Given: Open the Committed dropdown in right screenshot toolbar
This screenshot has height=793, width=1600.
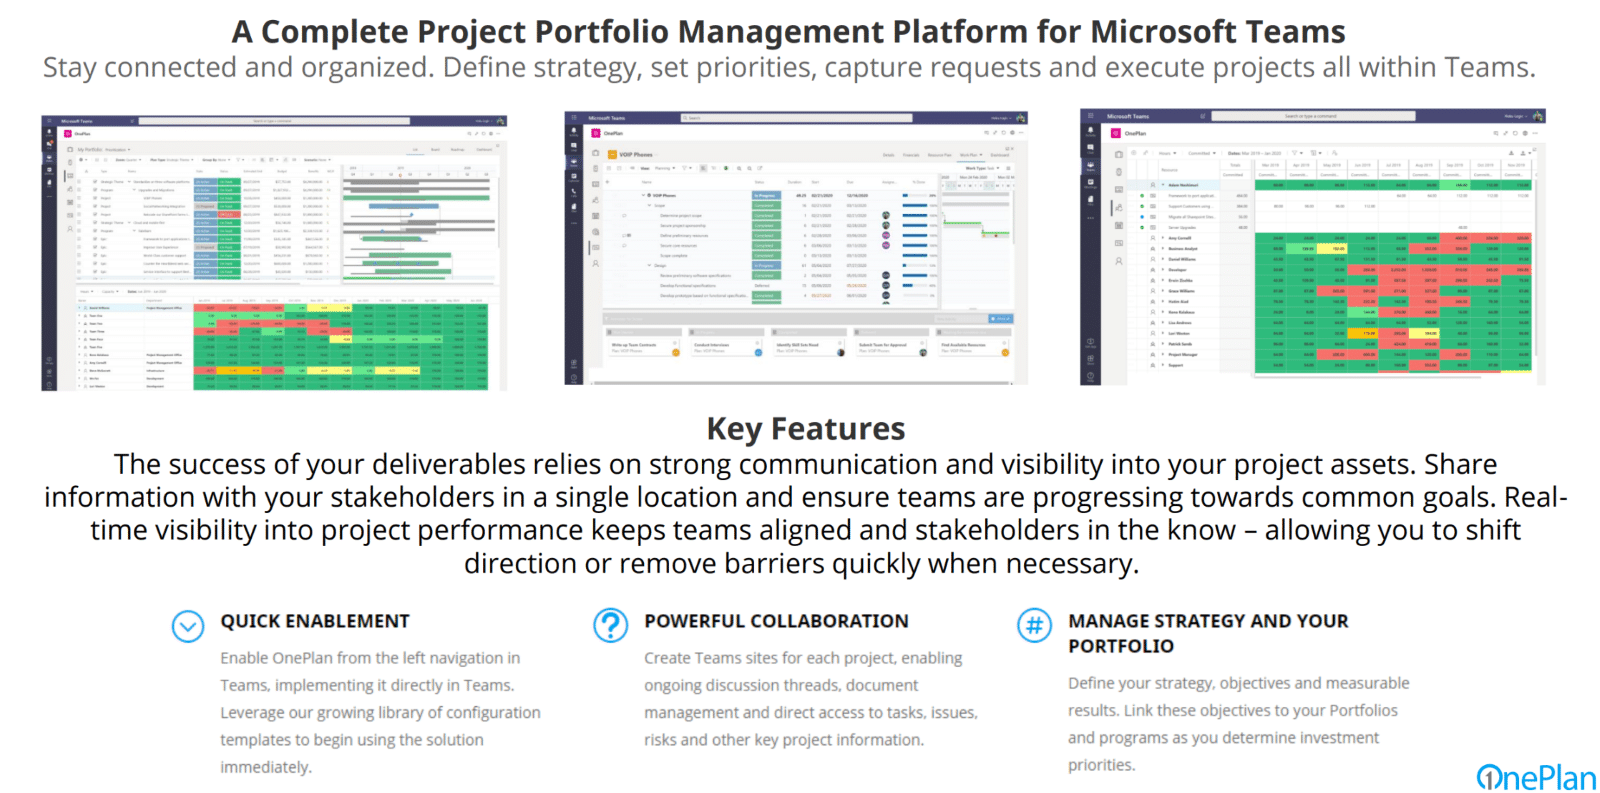Looking at the screenshot, I should (x=1202, y=153).
